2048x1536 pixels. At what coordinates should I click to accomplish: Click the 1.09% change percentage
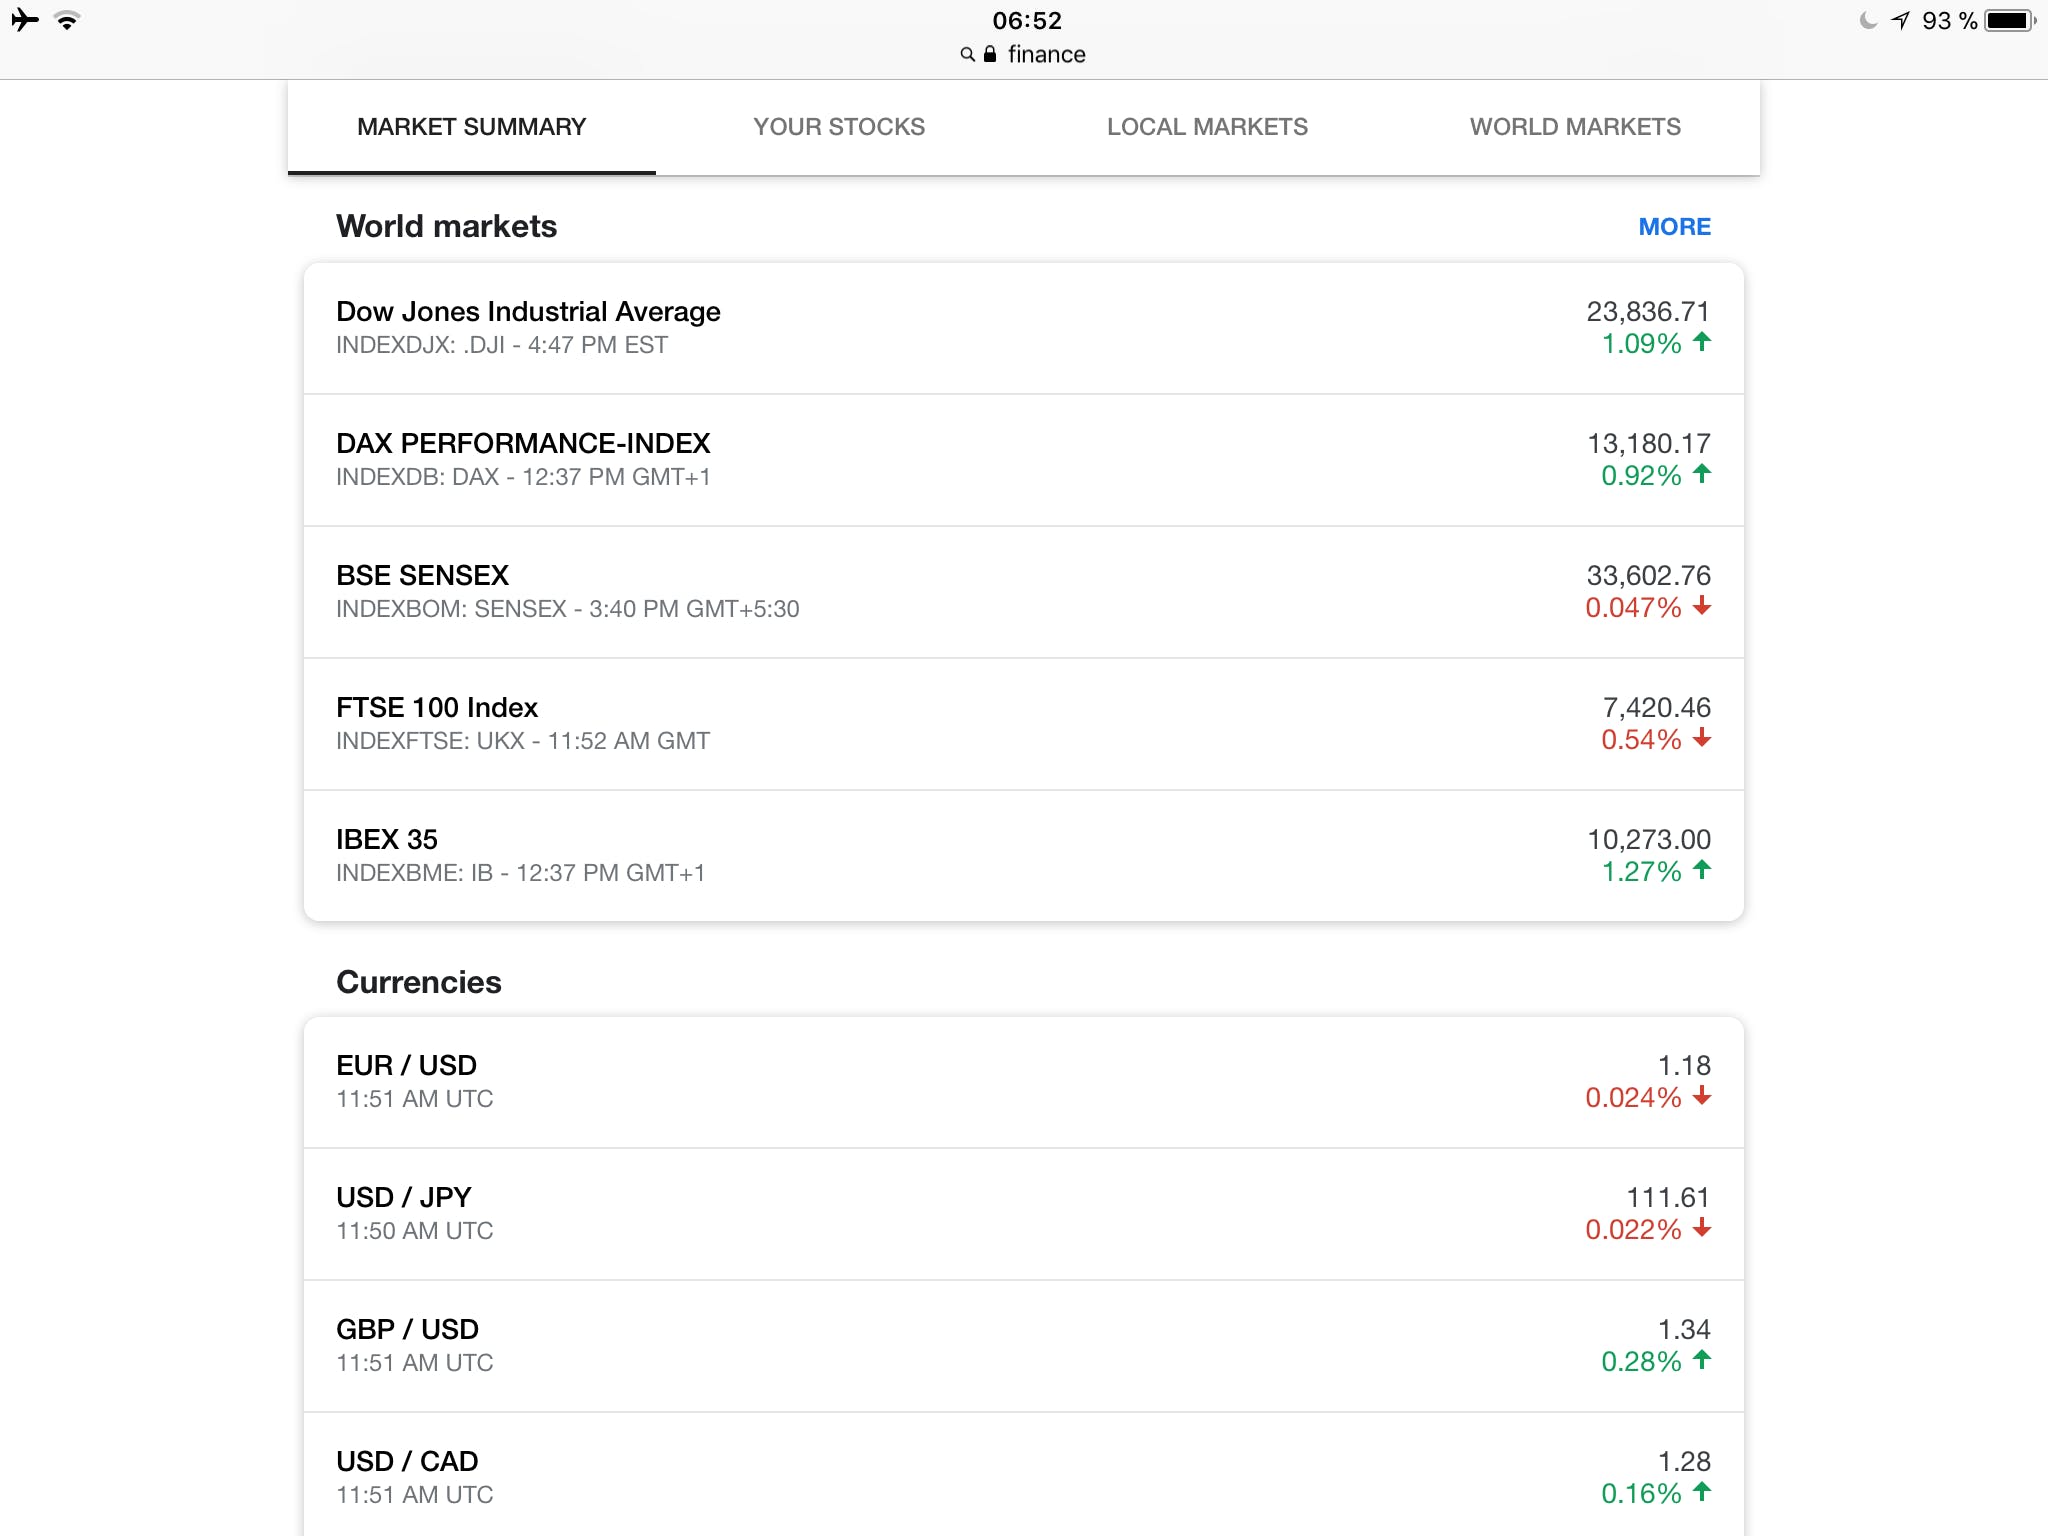click(x=1641, y=344)
